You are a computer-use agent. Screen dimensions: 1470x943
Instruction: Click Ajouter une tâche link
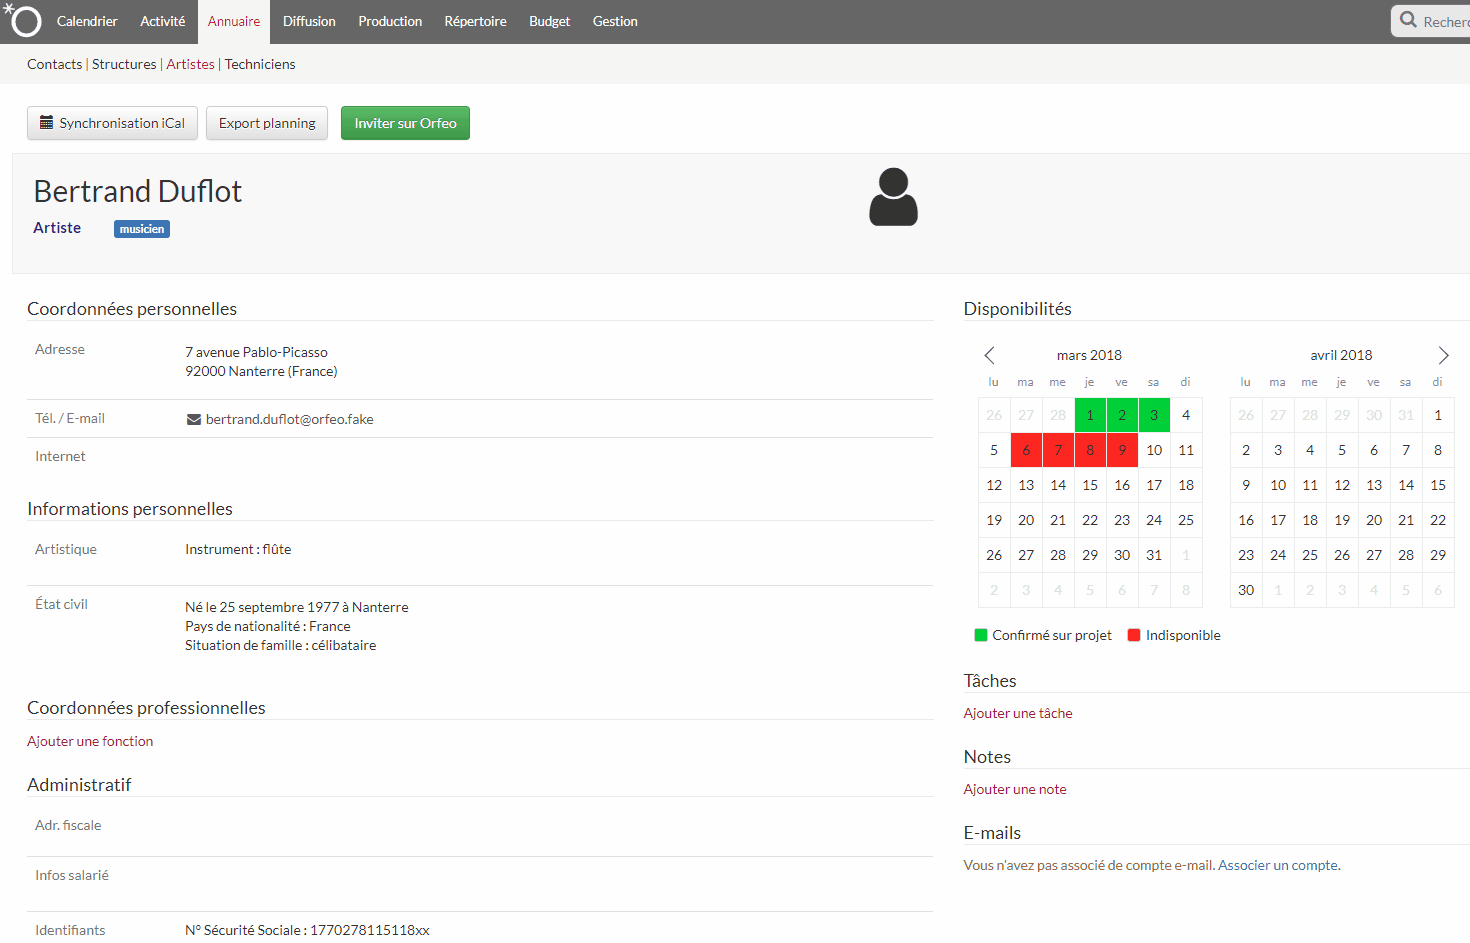[1018, 713]
